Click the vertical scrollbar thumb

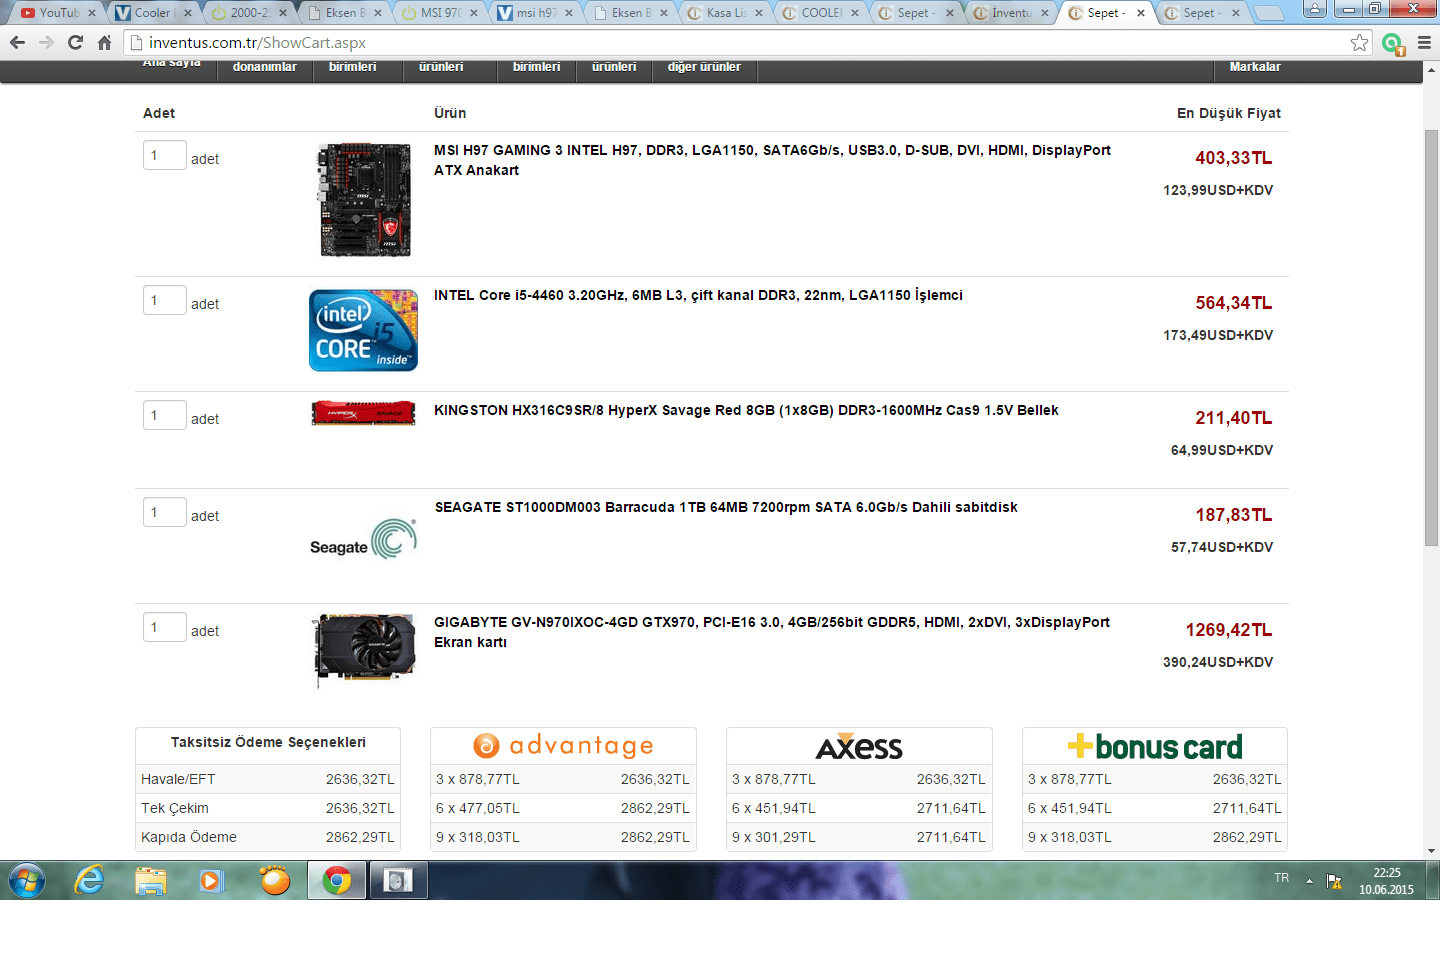(1431, 337)
